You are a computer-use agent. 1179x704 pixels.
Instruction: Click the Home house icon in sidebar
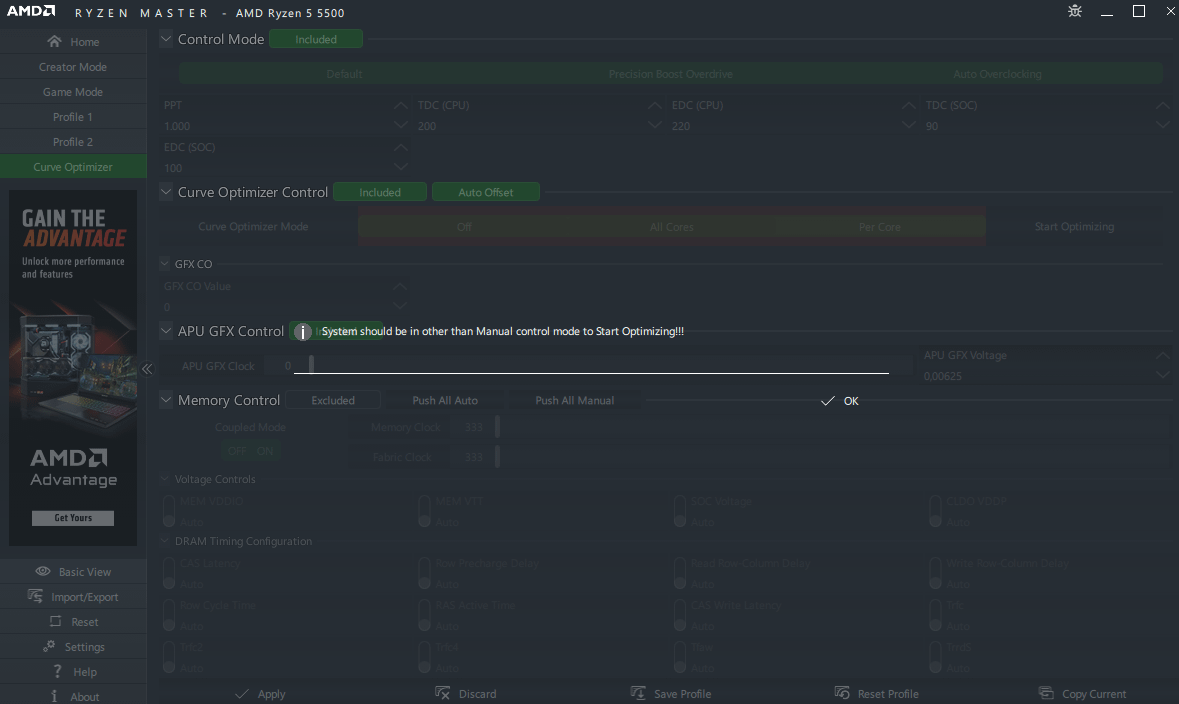(x=54, y=41)
